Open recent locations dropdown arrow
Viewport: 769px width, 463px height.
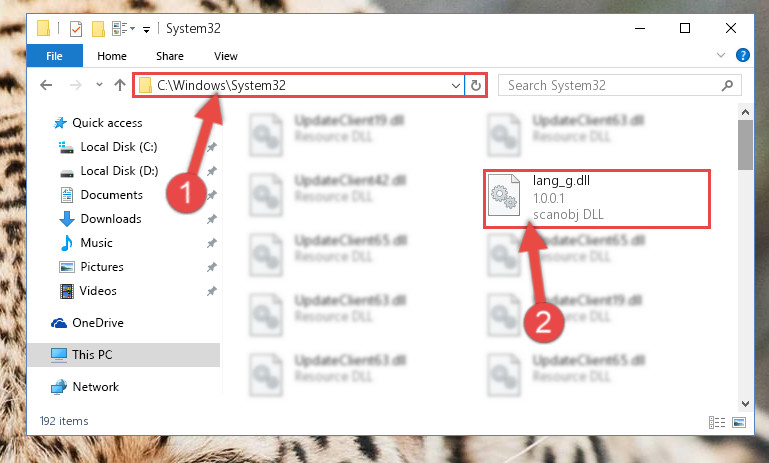coord(99,84)
